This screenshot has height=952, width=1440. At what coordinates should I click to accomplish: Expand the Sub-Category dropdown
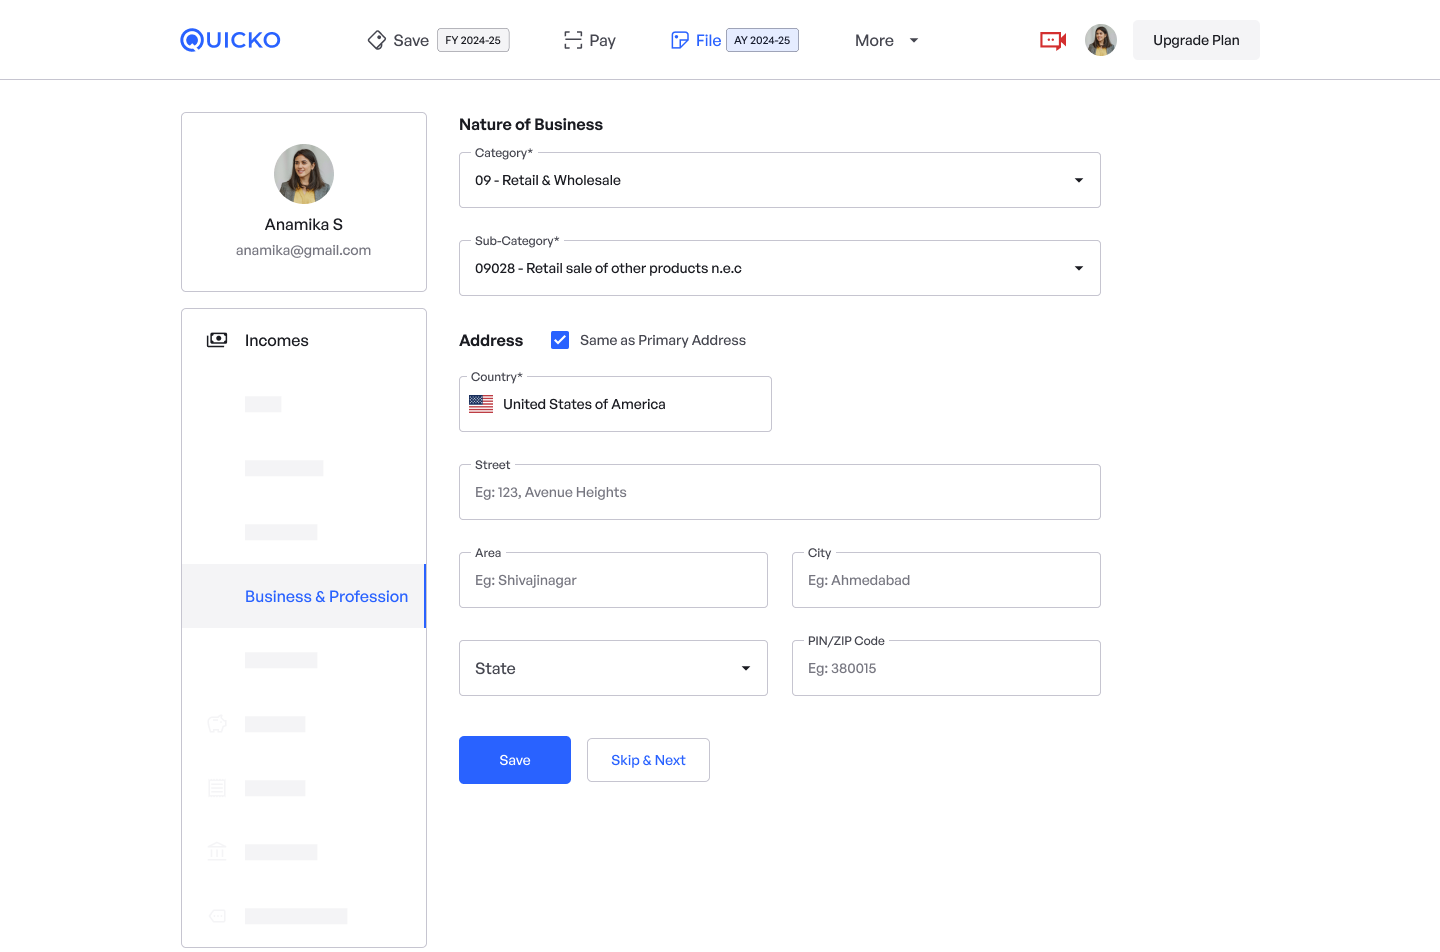[779, 268]
